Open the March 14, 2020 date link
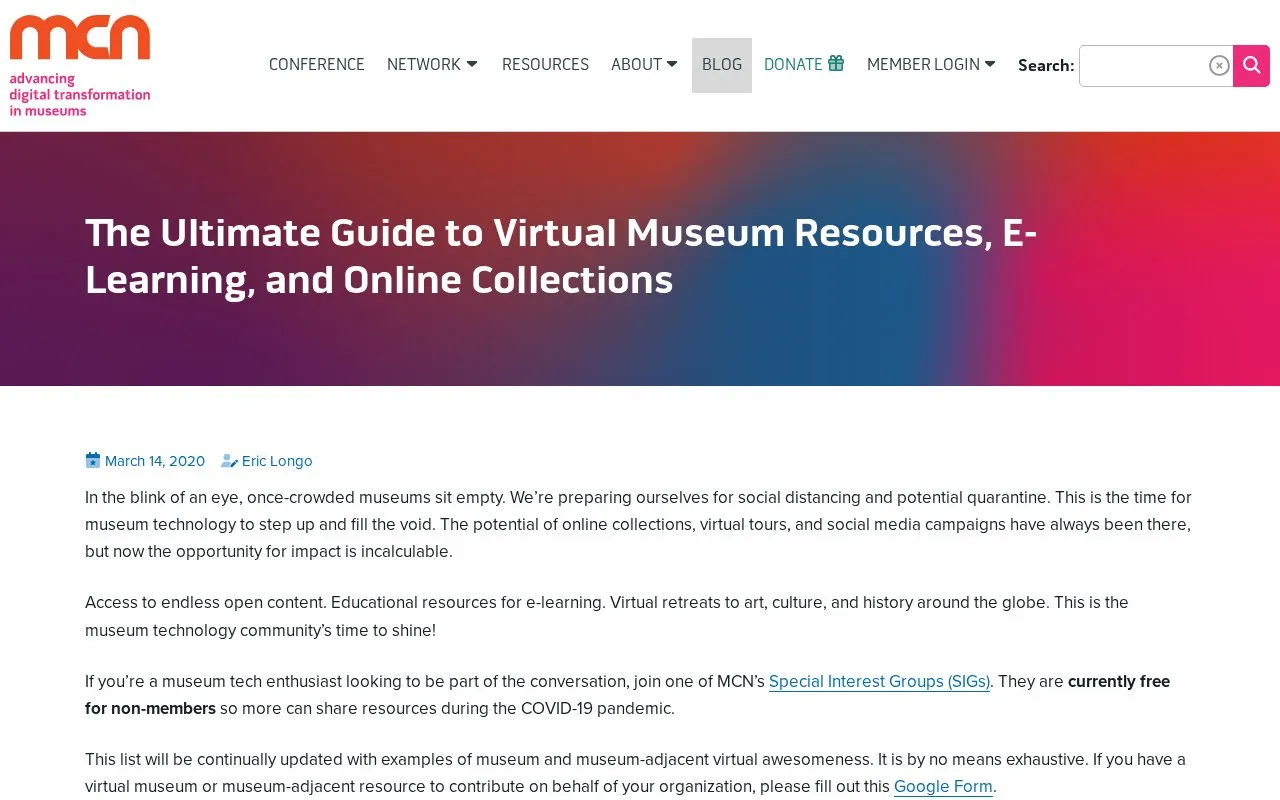Image resolution: width=1280 pixels, height=800 pixels. pos(155,461)
